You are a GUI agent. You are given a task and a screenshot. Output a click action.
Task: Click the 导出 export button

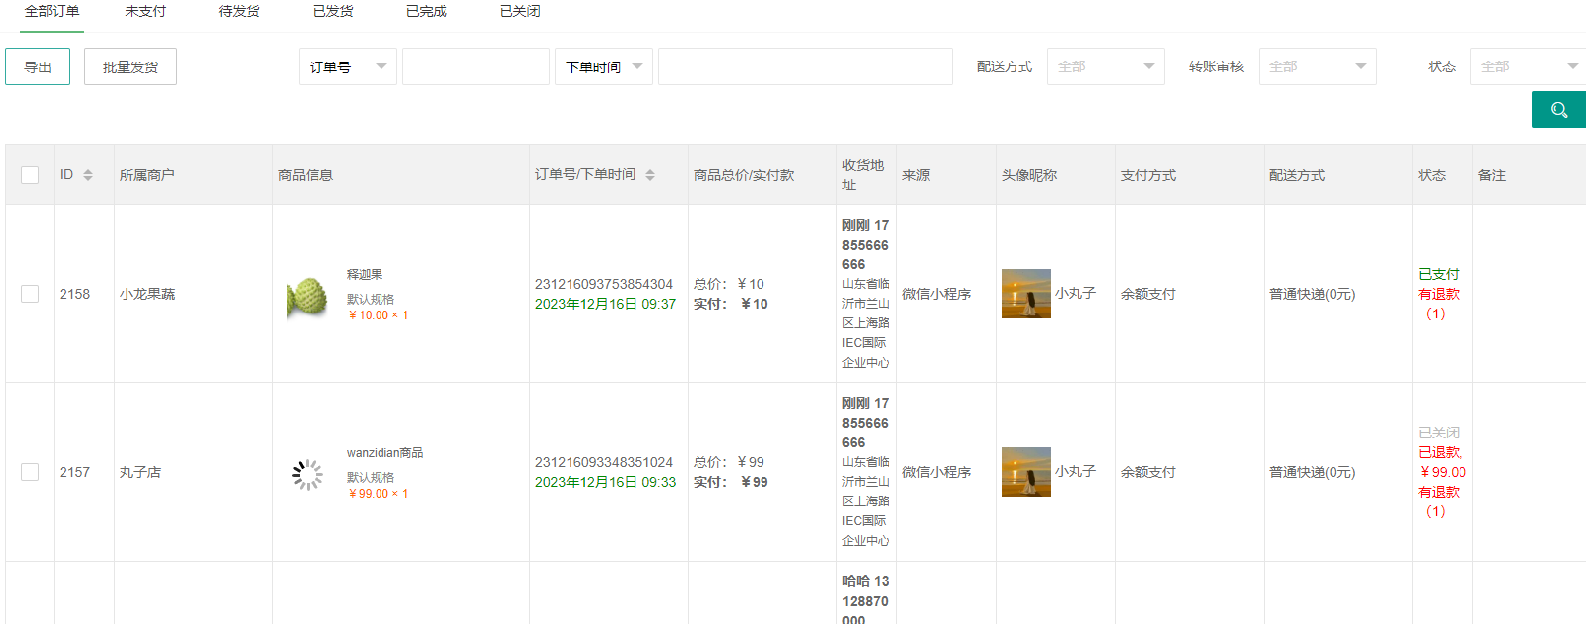[38, 67]
